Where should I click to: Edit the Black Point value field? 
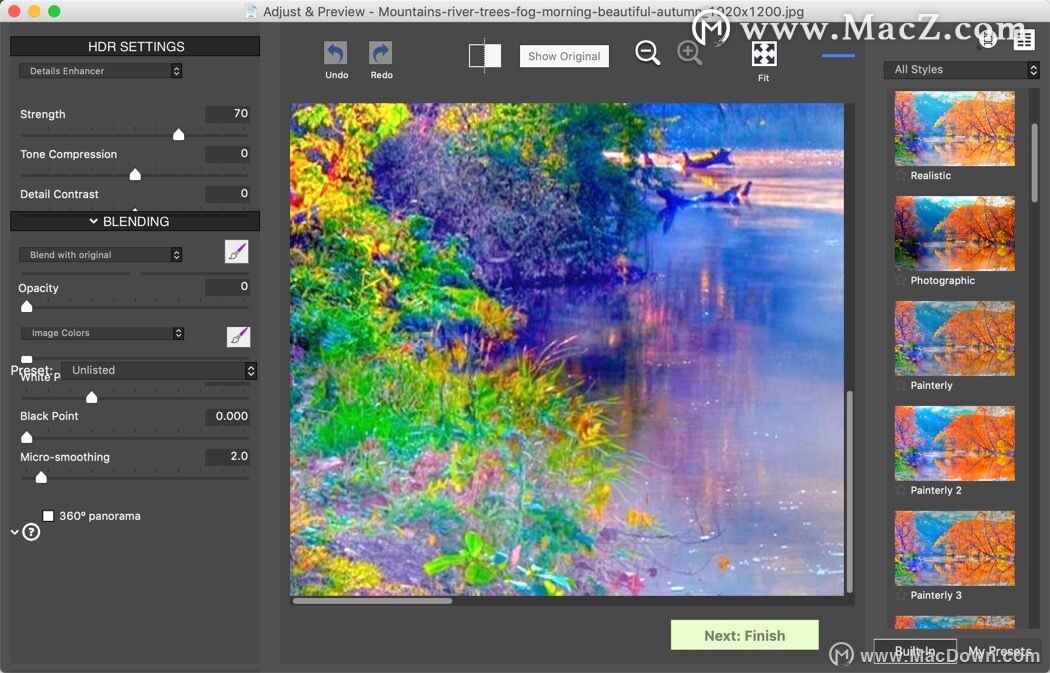(227, 416)
